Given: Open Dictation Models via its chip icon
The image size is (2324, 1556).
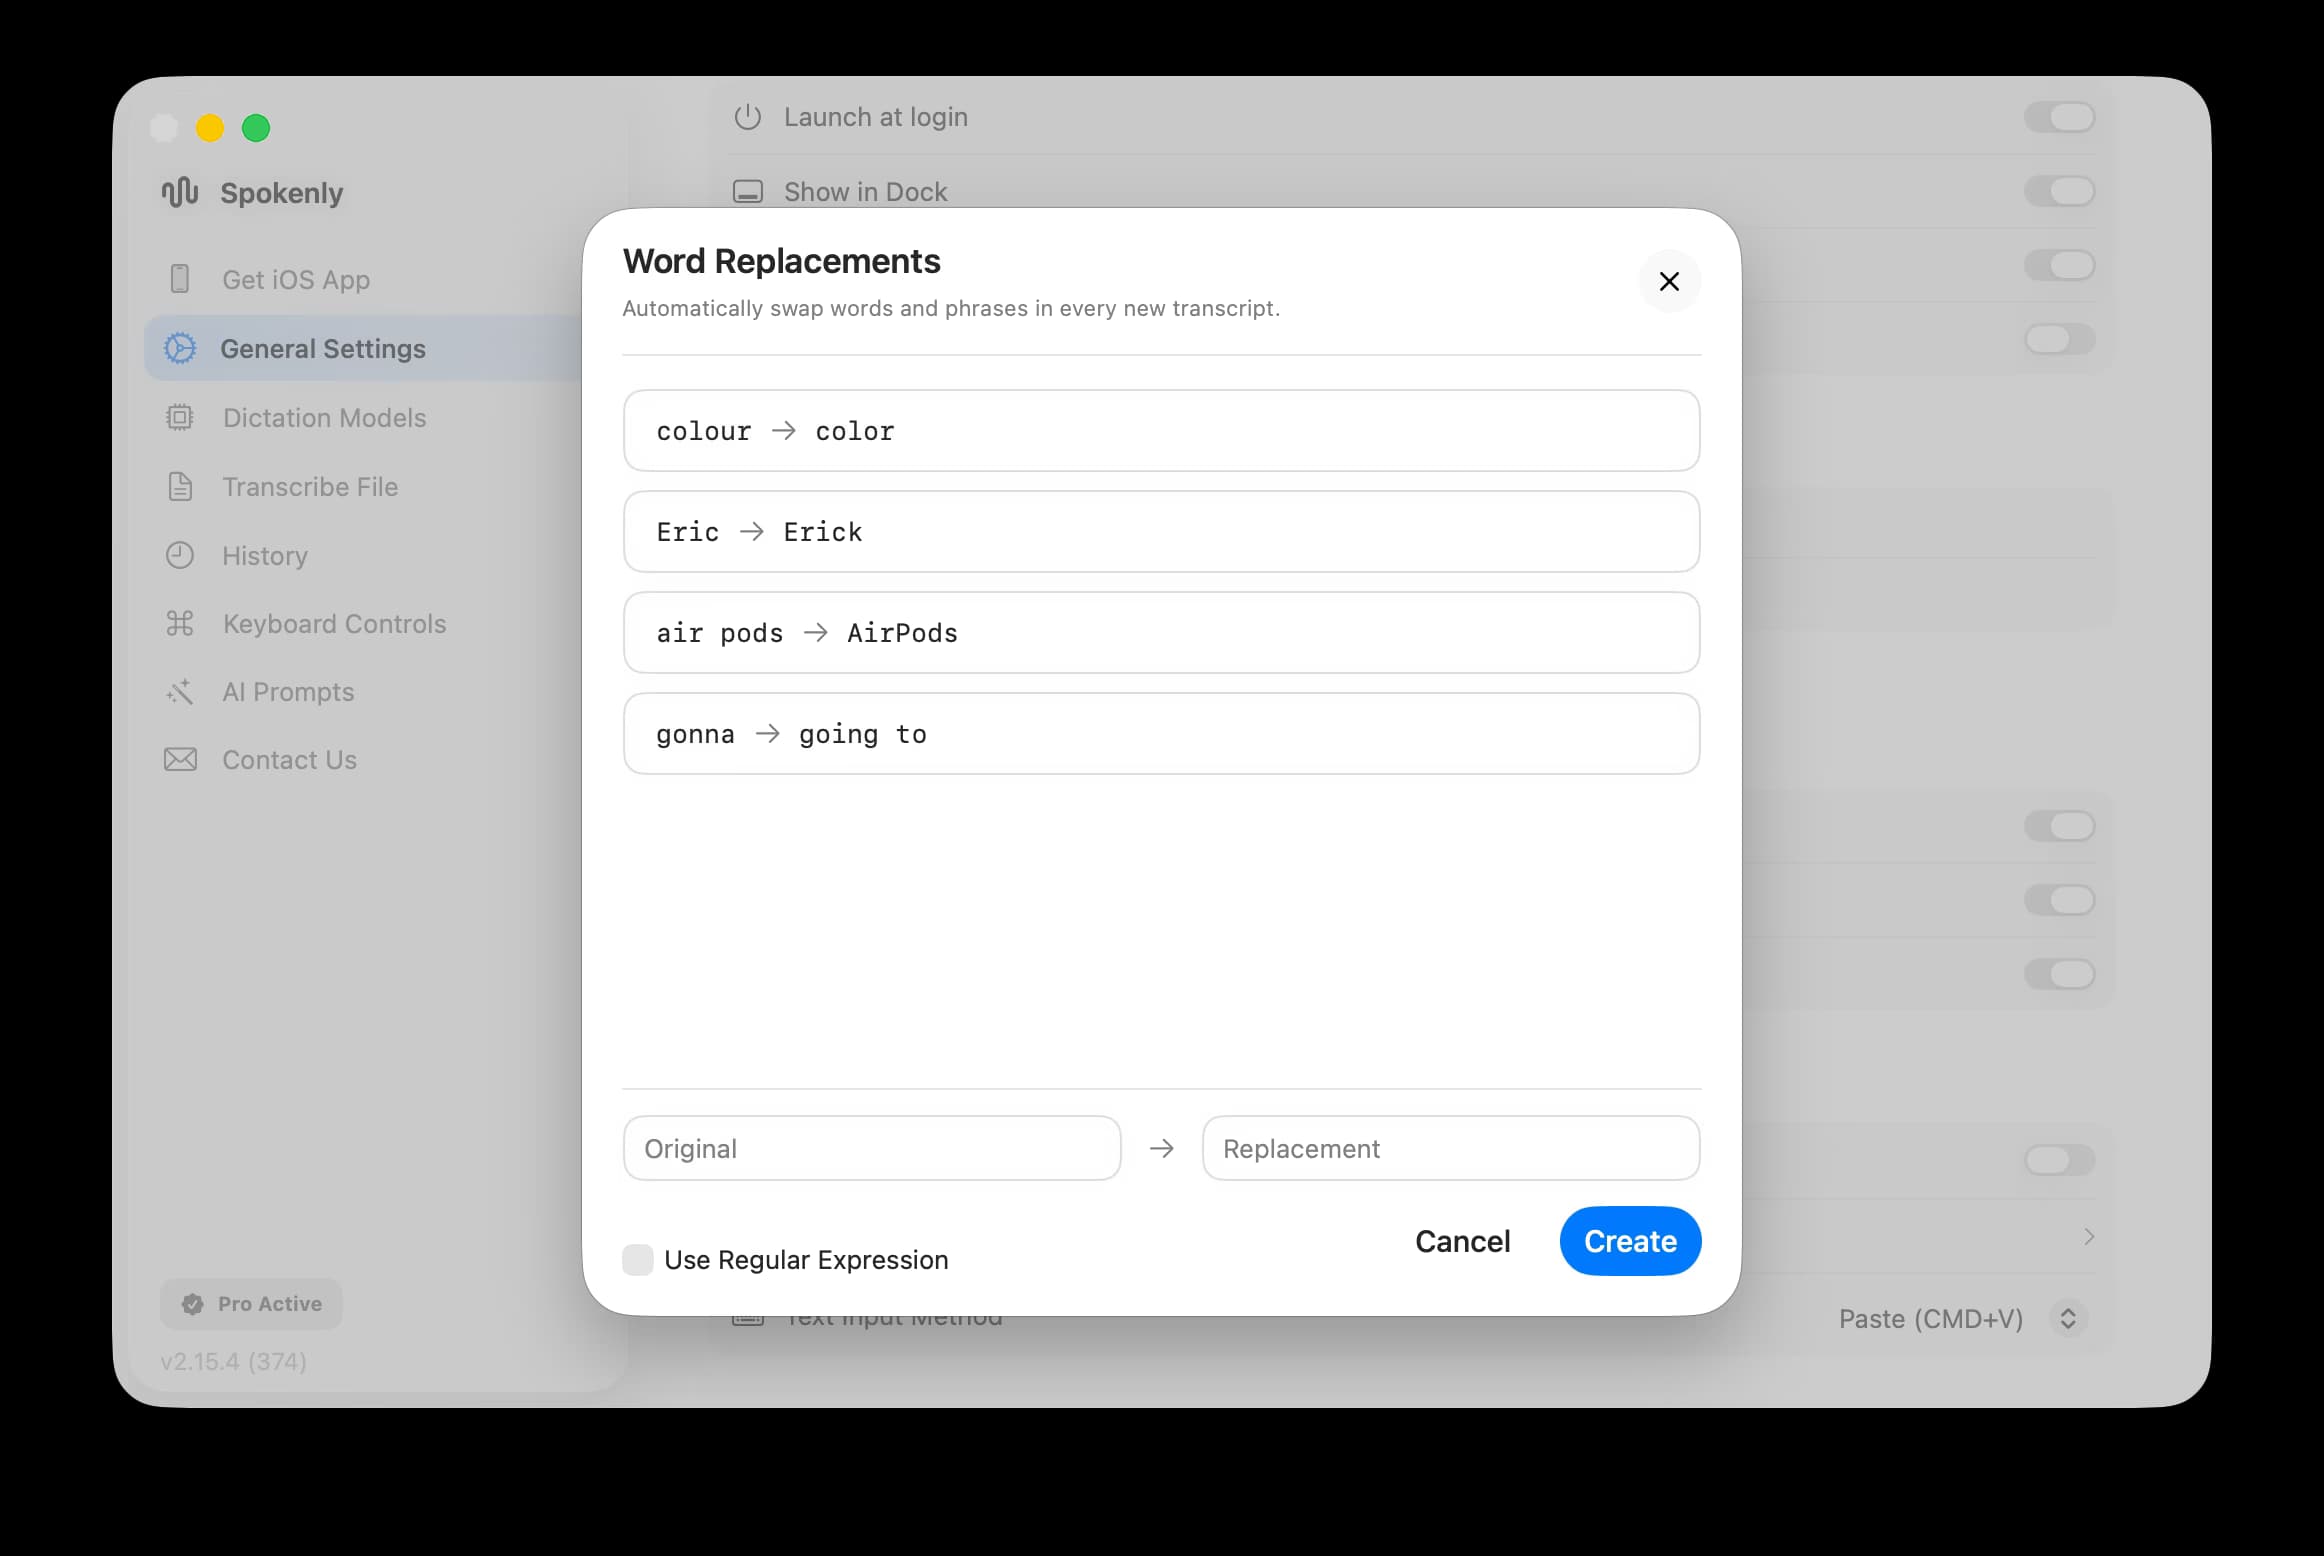Looking at the screenshot, I should coord(180,417).
